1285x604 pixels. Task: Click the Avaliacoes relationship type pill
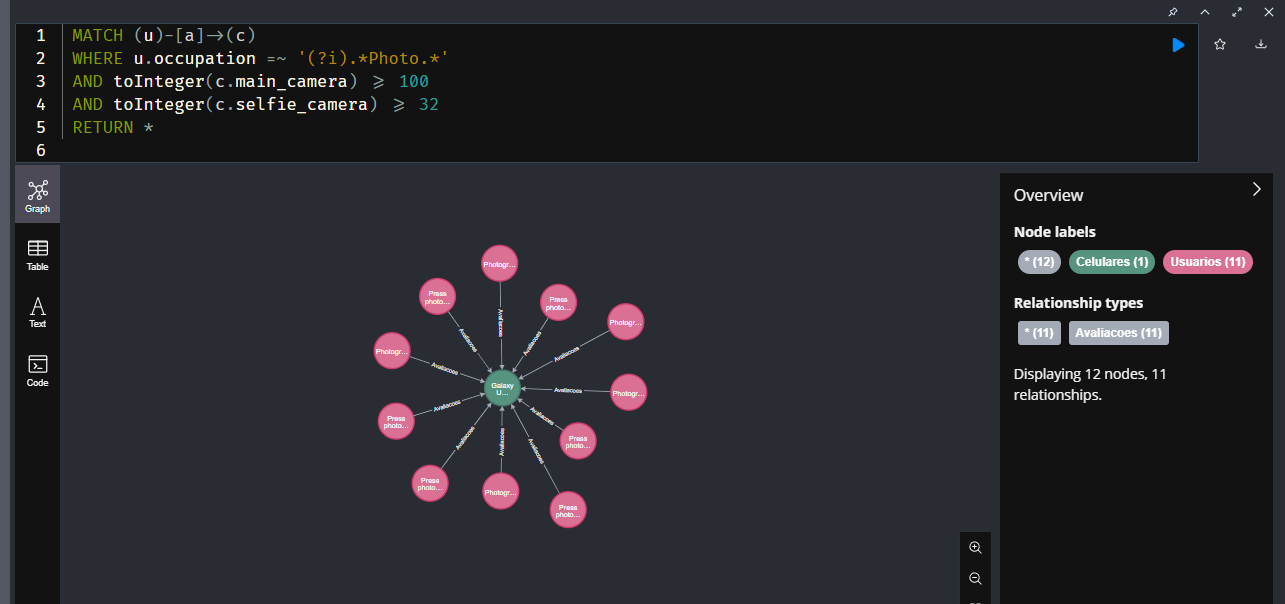pos(1118,332)
